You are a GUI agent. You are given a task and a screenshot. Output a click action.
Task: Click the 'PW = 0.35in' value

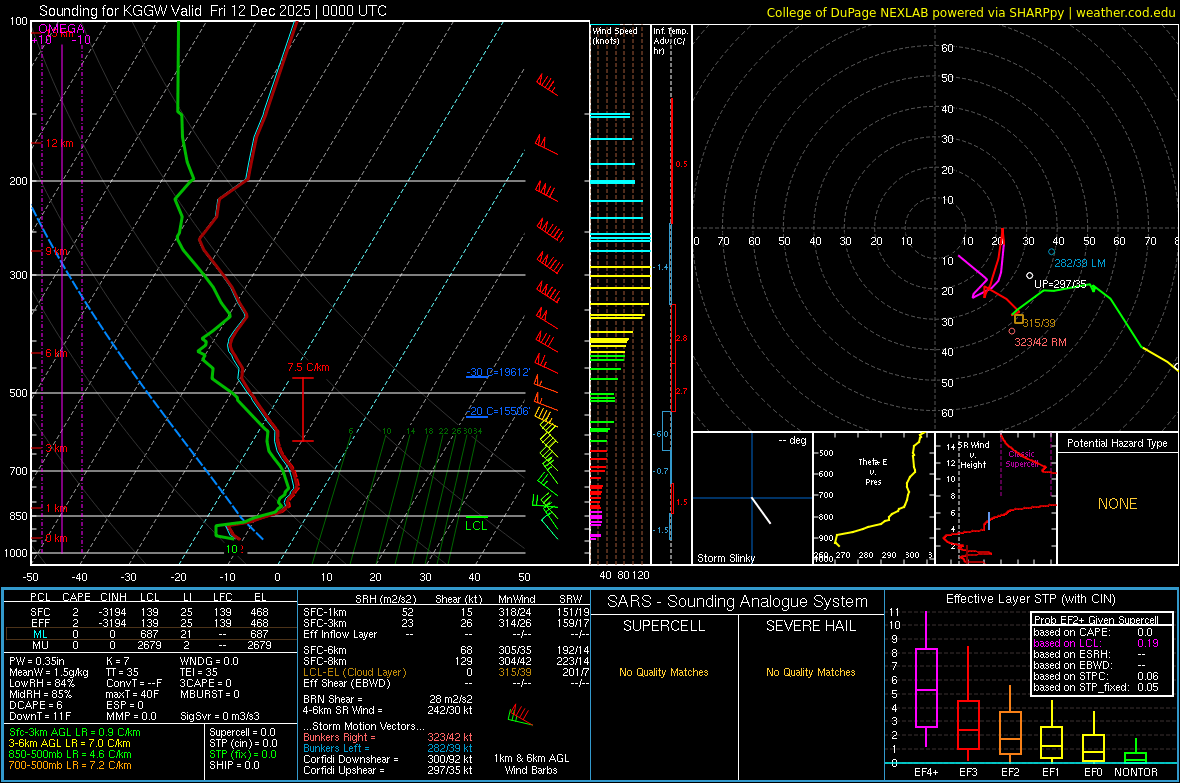[36, 661]
